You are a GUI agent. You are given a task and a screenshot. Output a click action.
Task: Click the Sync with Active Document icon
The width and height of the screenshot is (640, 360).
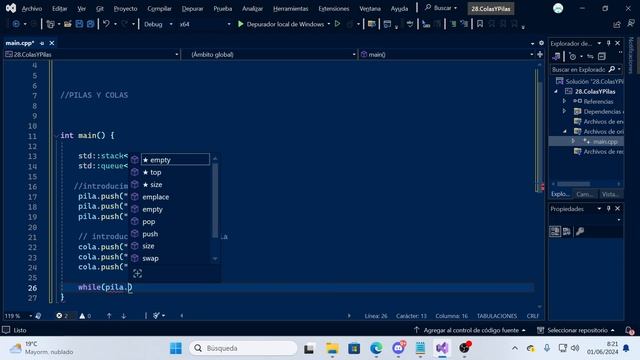click(590, 56)
